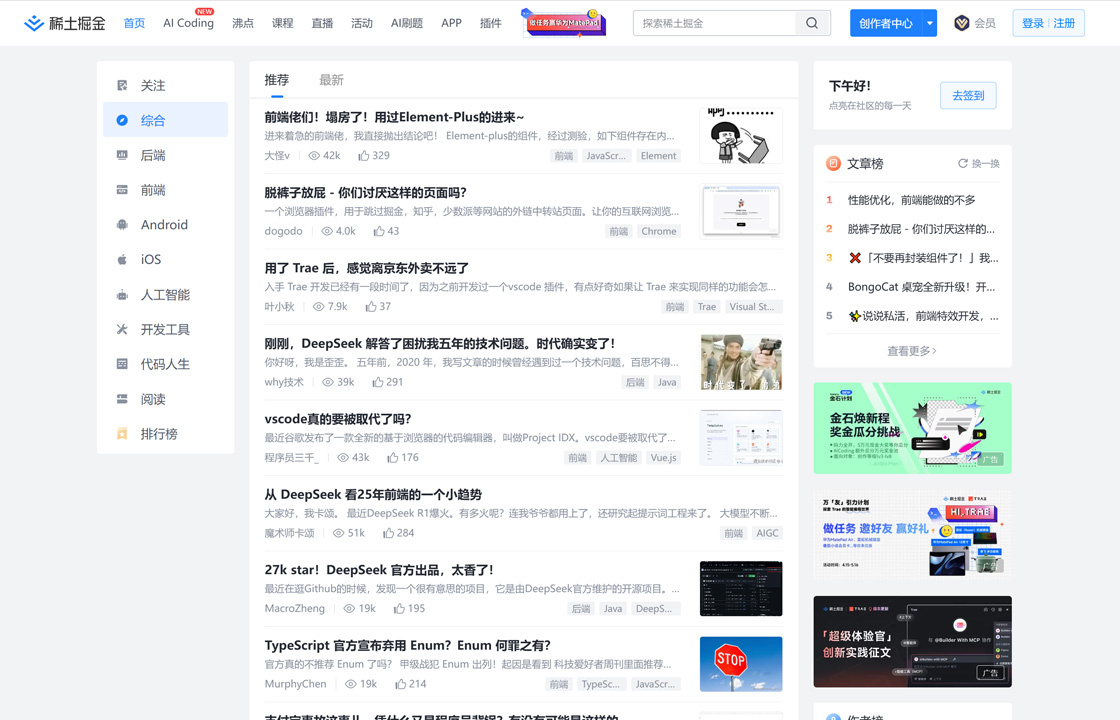Click the 文章榜 orange icon
Image resolution: width=1120 pixels, height=720 pixels.
pos(833,164)
